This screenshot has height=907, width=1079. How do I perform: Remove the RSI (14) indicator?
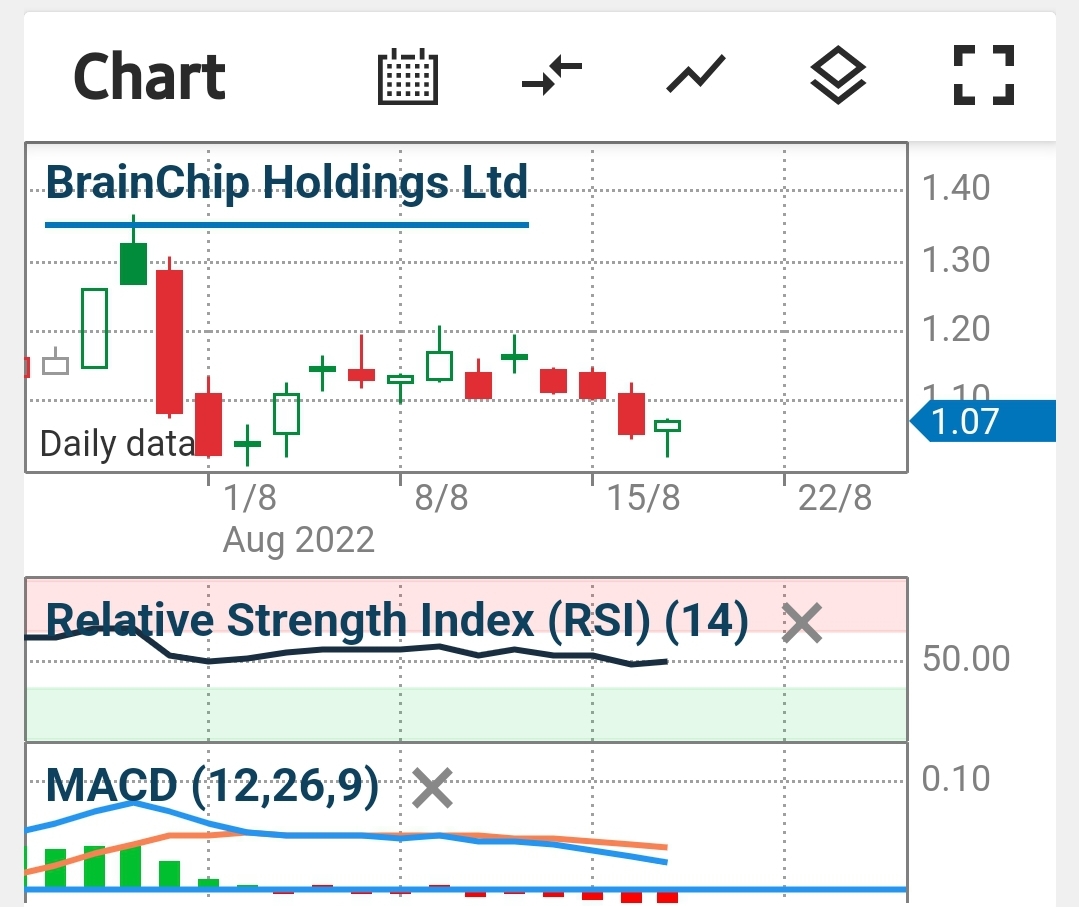coord(802,623)
